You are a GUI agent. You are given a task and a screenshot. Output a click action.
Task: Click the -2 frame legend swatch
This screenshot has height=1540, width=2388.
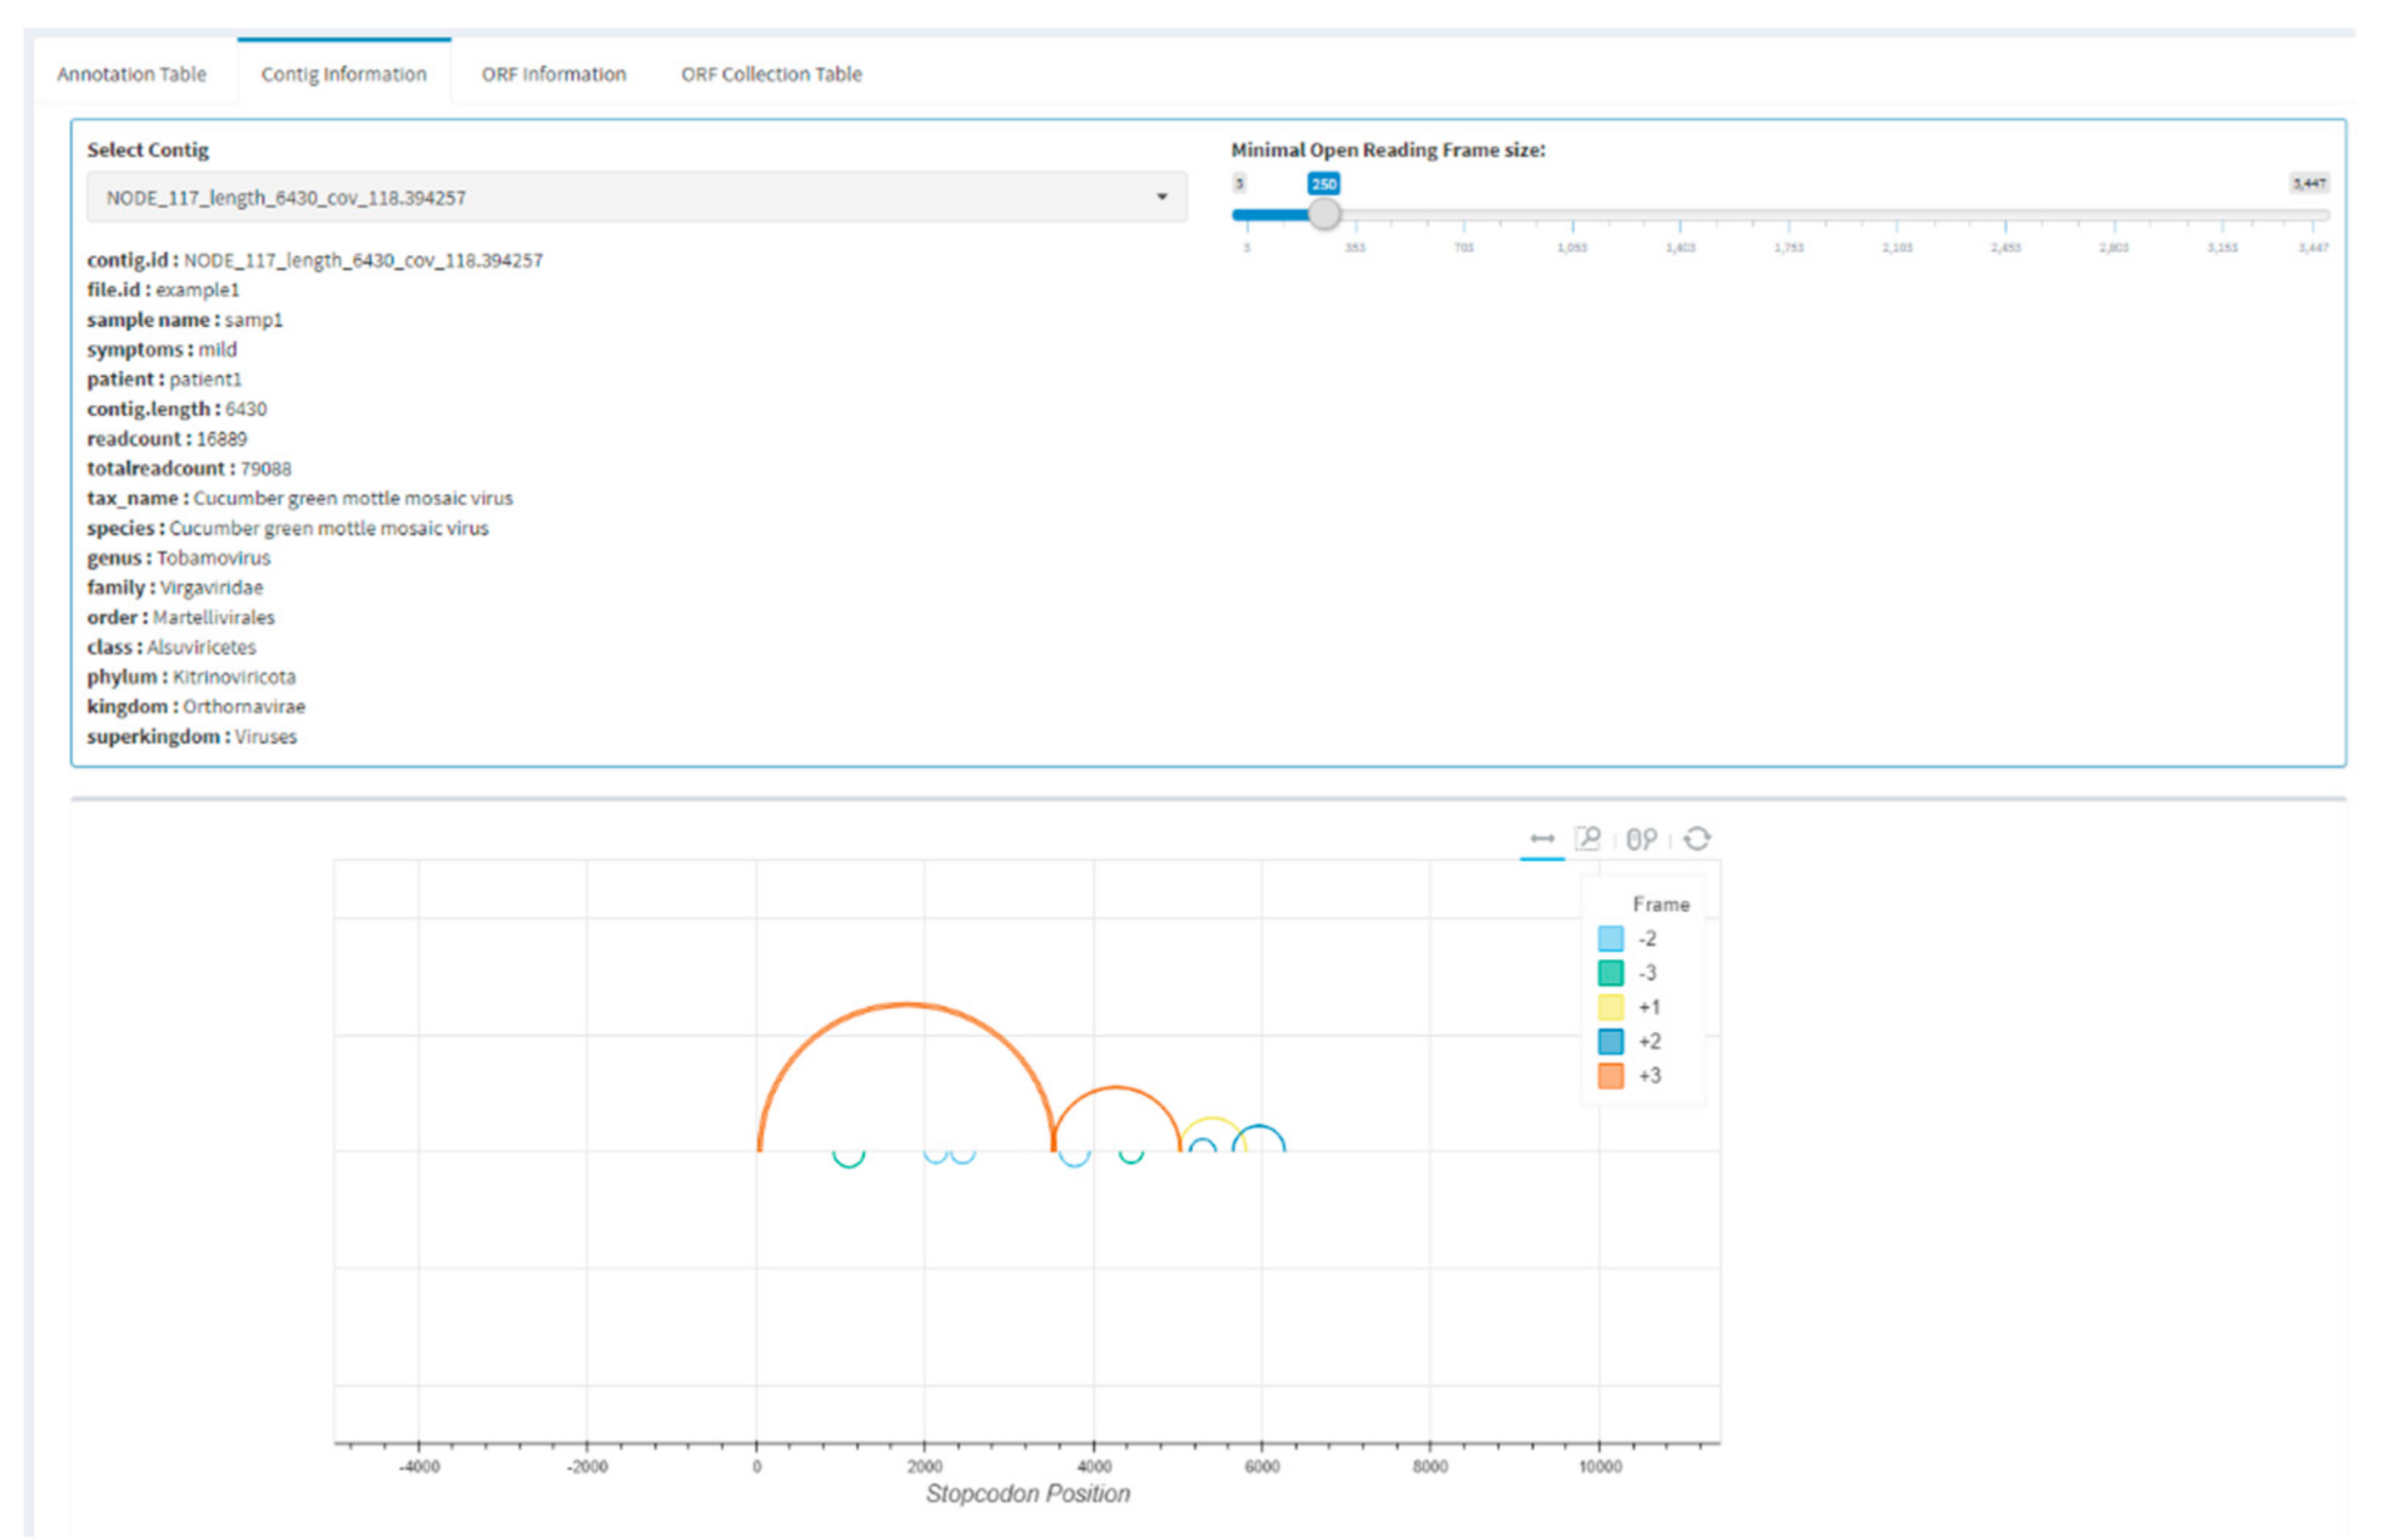click(x=1610, y=938)
